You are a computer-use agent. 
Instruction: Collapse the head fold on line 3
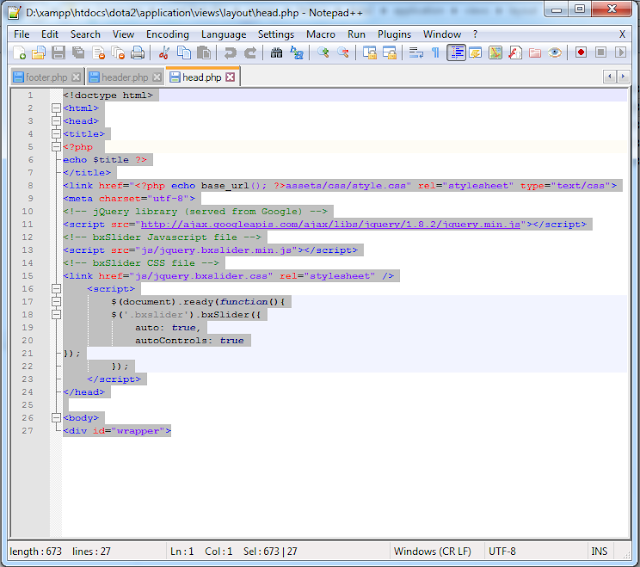click(56, 121)
